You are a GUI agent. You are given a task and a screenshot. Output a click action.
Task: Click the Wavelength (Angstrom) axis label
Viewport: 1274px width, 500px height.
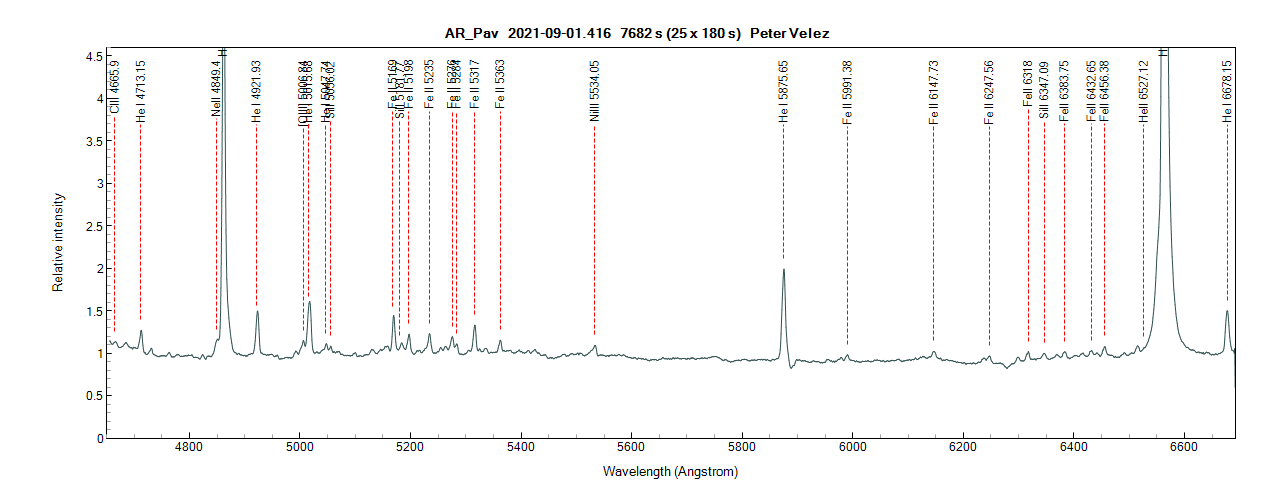[670, 471]
